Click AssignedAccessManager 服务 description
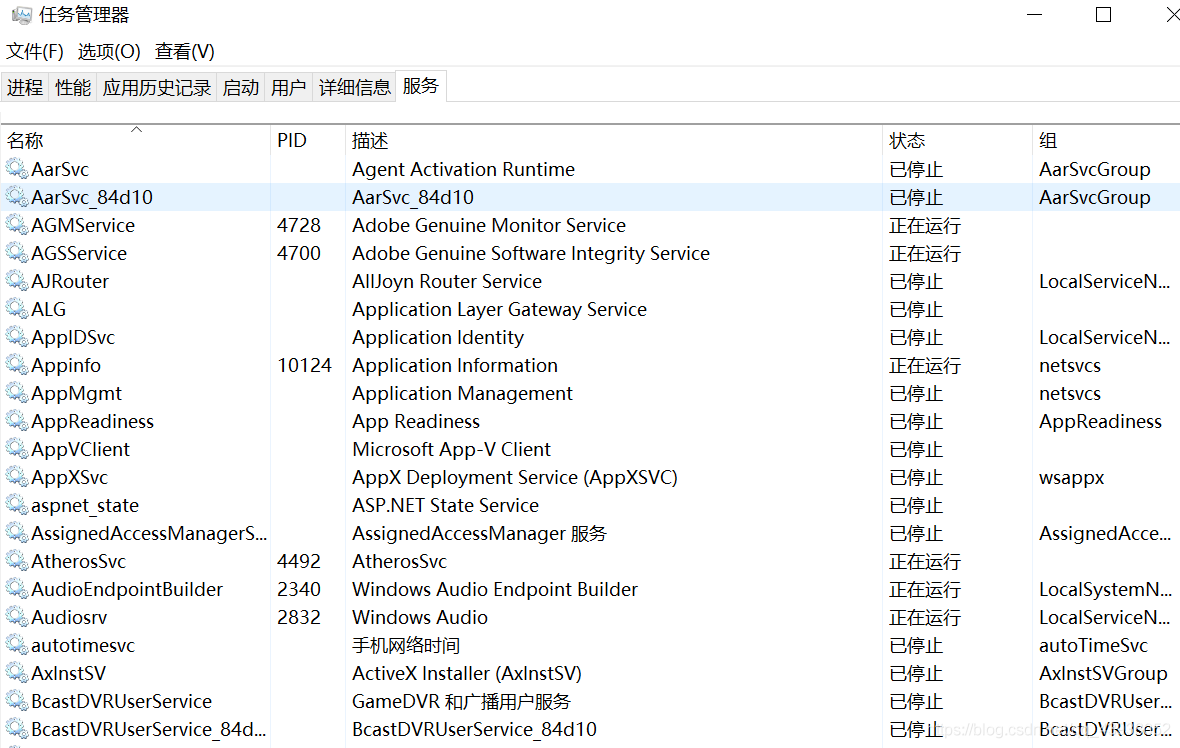1180x748 pixels. (x=479, y=534)
